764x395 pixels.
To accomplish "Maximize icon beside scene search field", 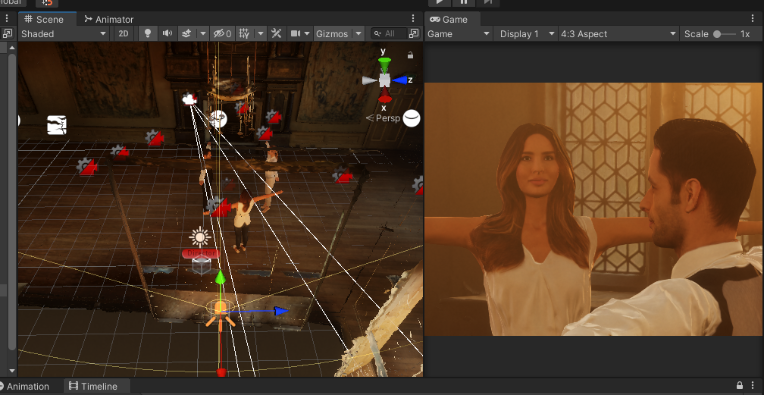I will click(414, 34).
